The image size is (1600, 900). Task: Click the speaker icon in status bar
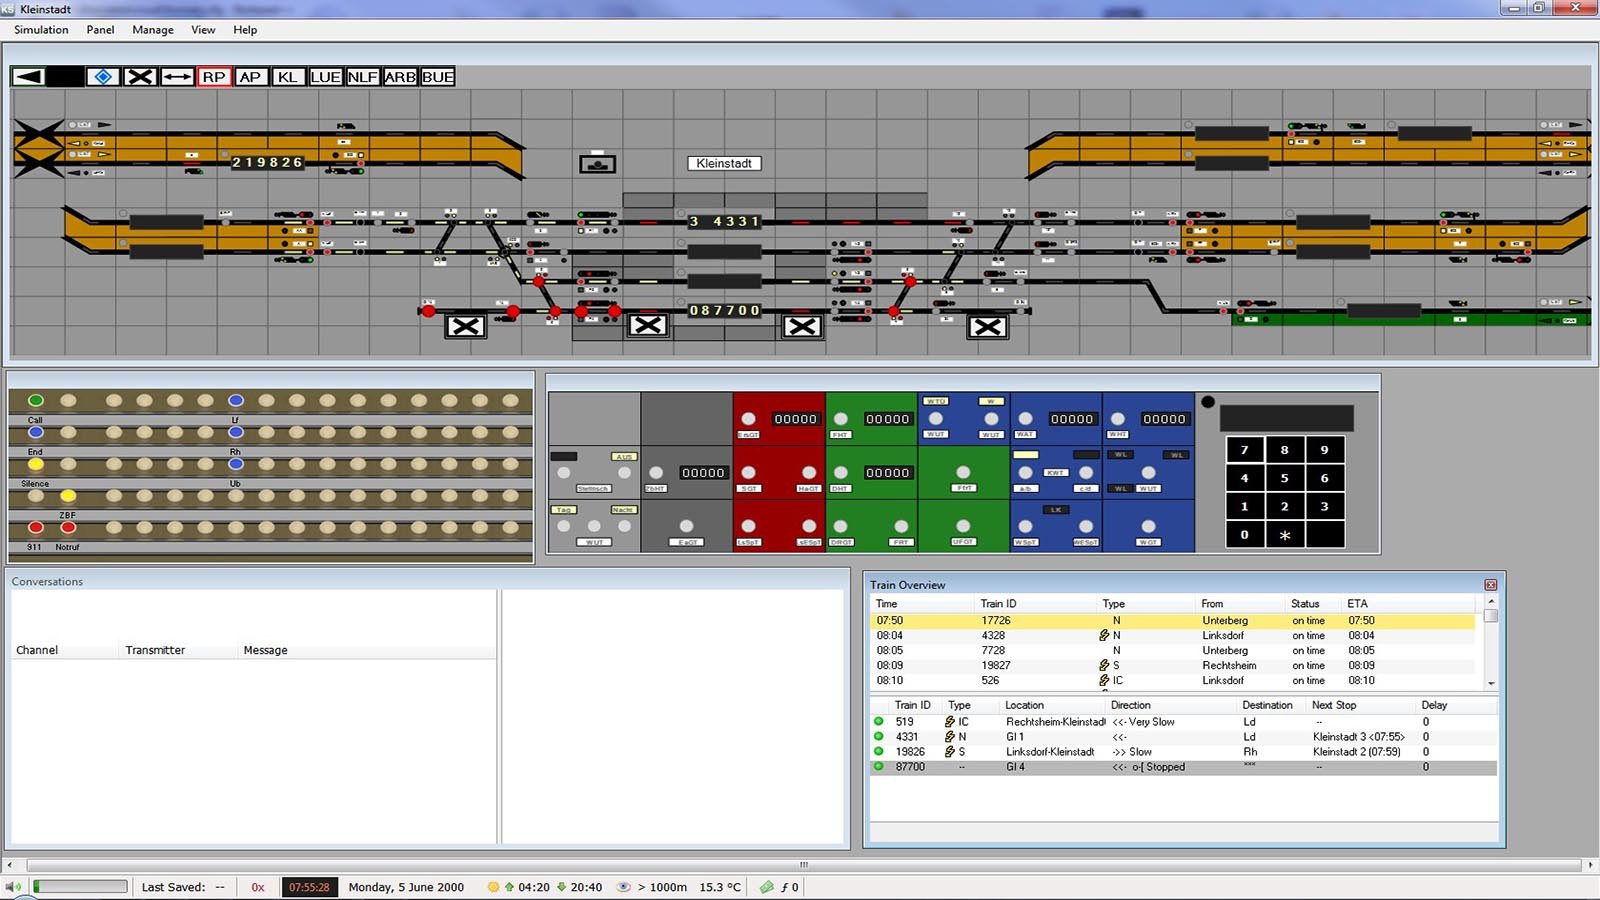13,887
